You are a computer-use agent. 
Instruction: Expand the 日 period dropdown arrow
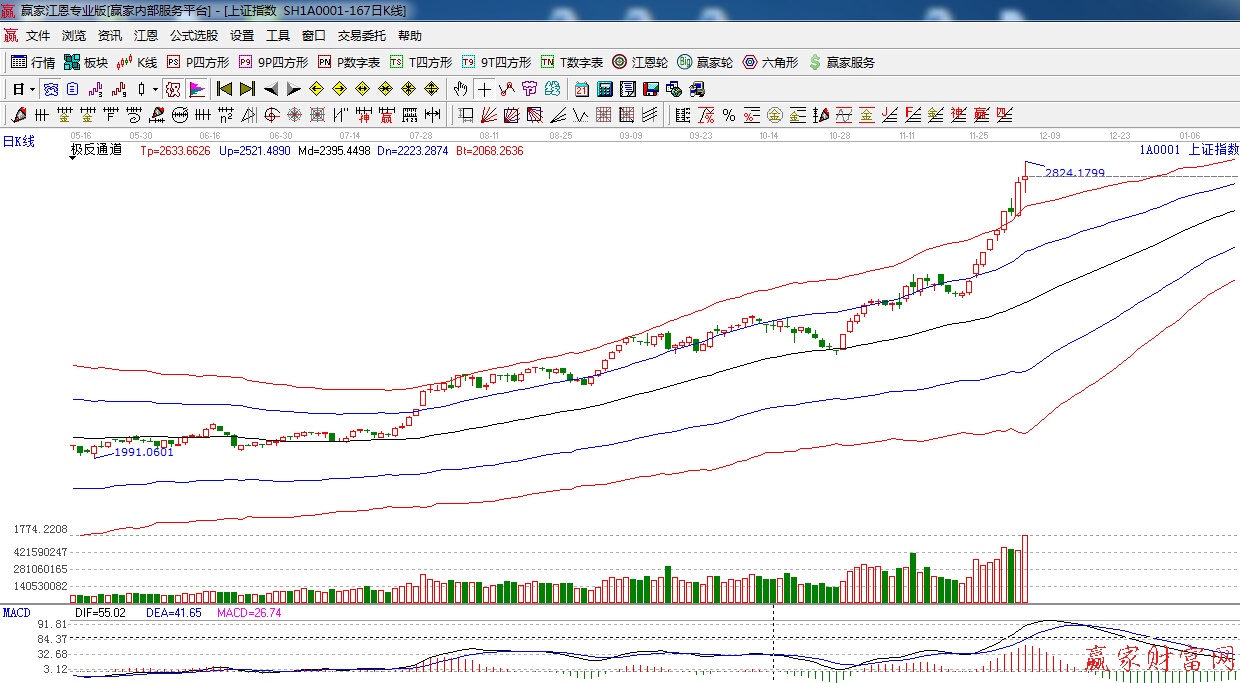coord(32,89)
